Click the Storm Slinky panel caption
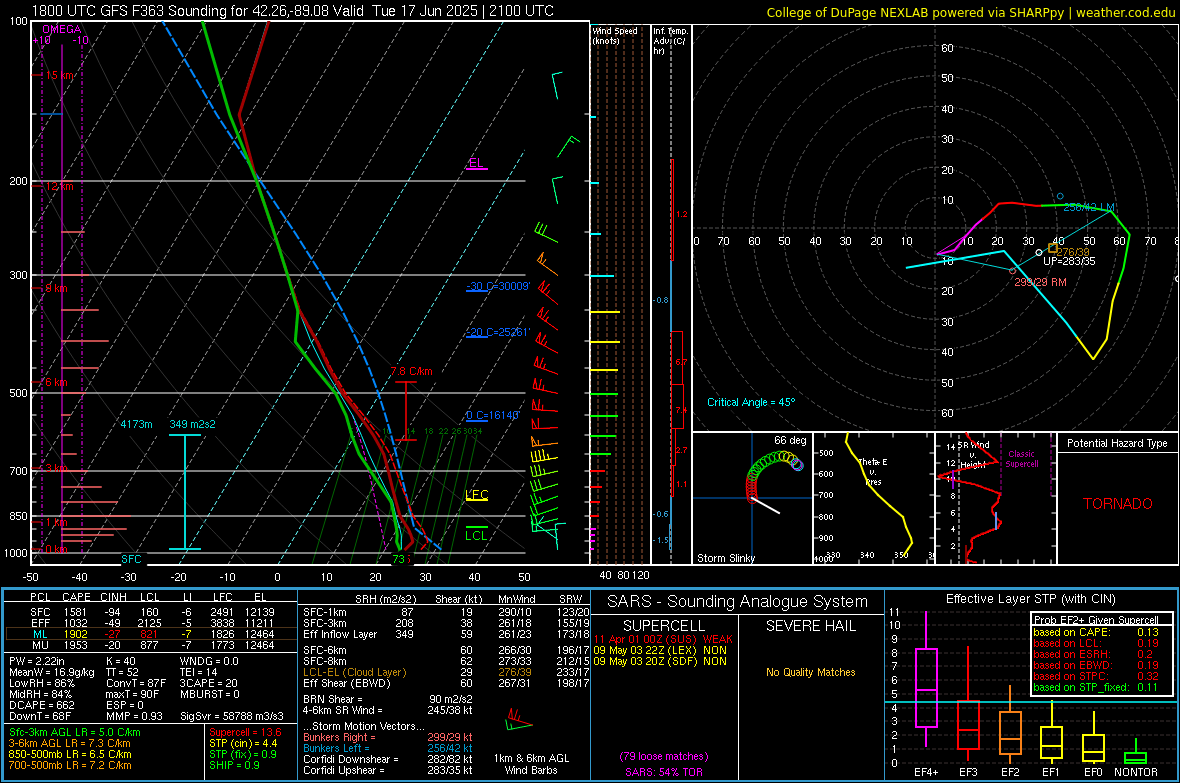 click(725, 558)
